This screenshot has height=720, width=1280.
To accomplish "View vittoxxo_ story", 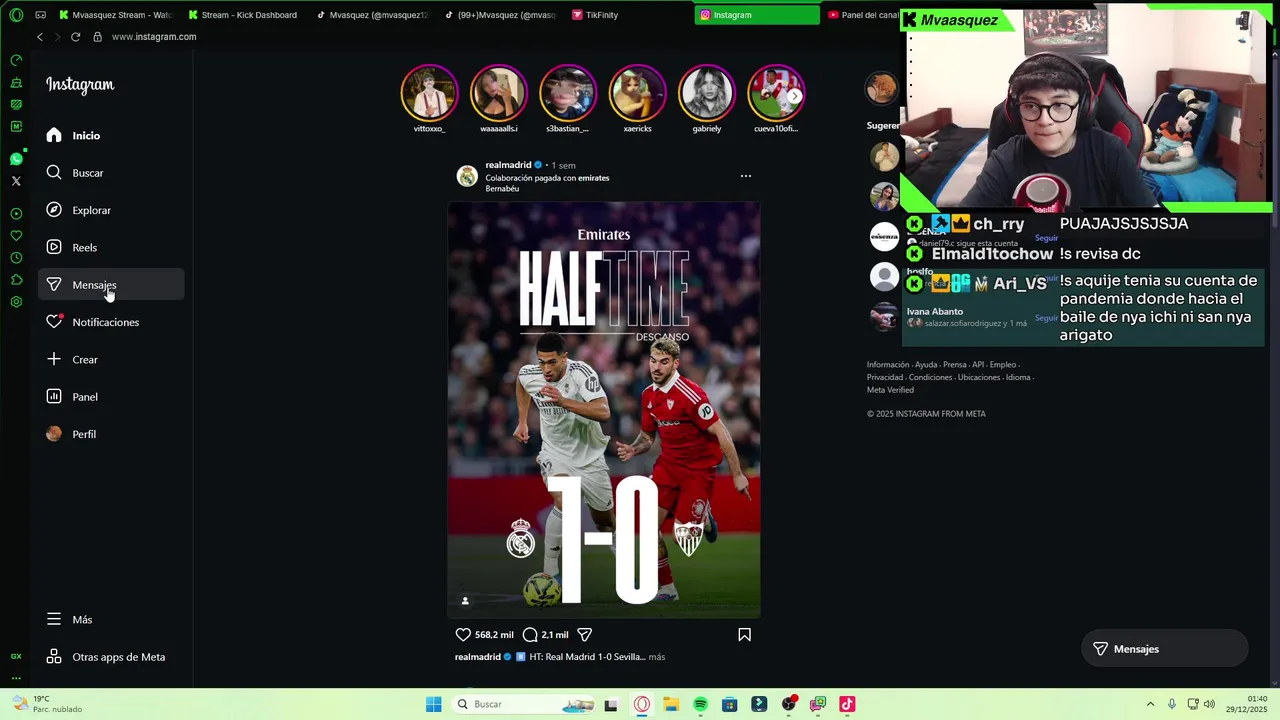I will (x=429, y=92).
